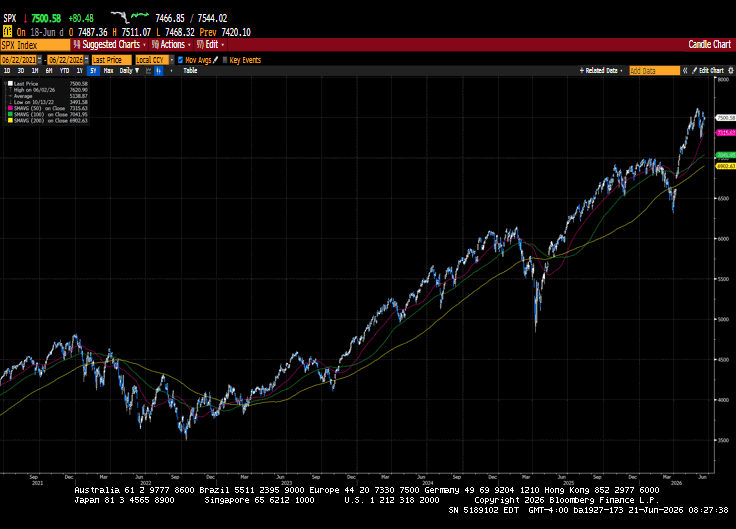
Task: Click the 7466.85 bid value in header
Action: click(x=170, y=18)
